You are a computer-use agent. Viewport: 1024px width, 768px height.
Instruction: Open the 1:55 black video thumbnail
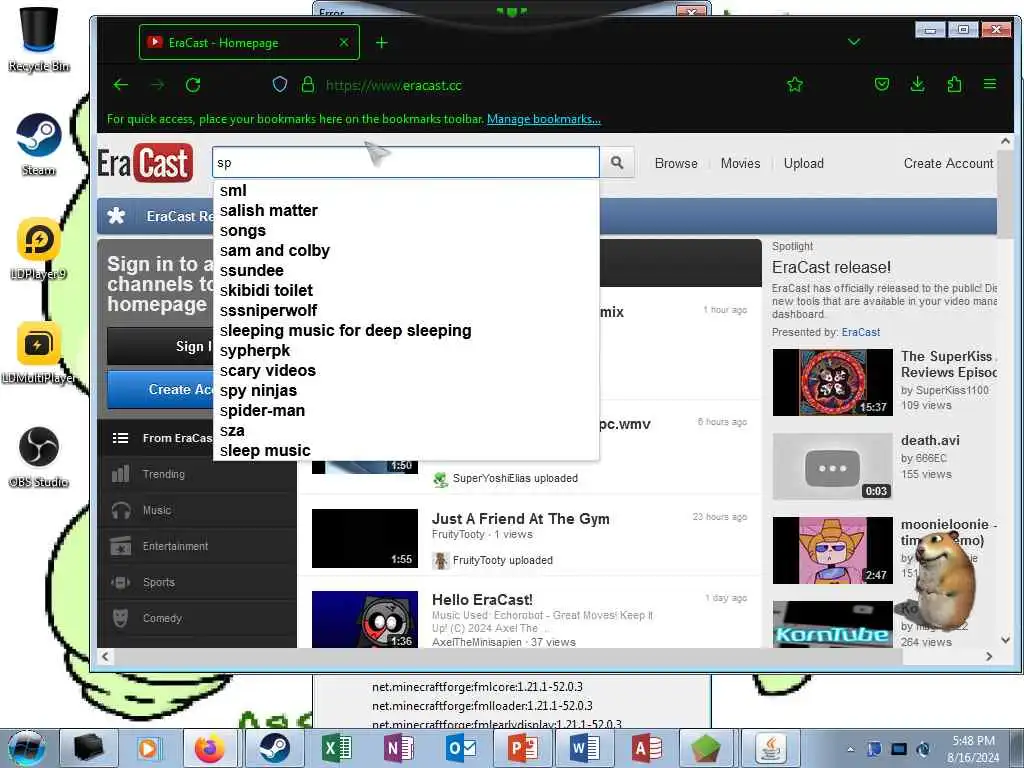coord(364,538)
